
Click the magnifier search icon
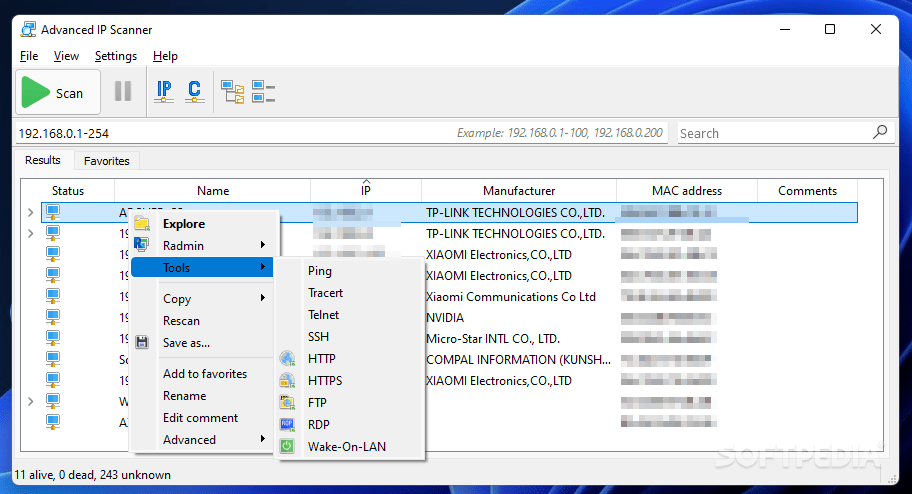point(880,132)
